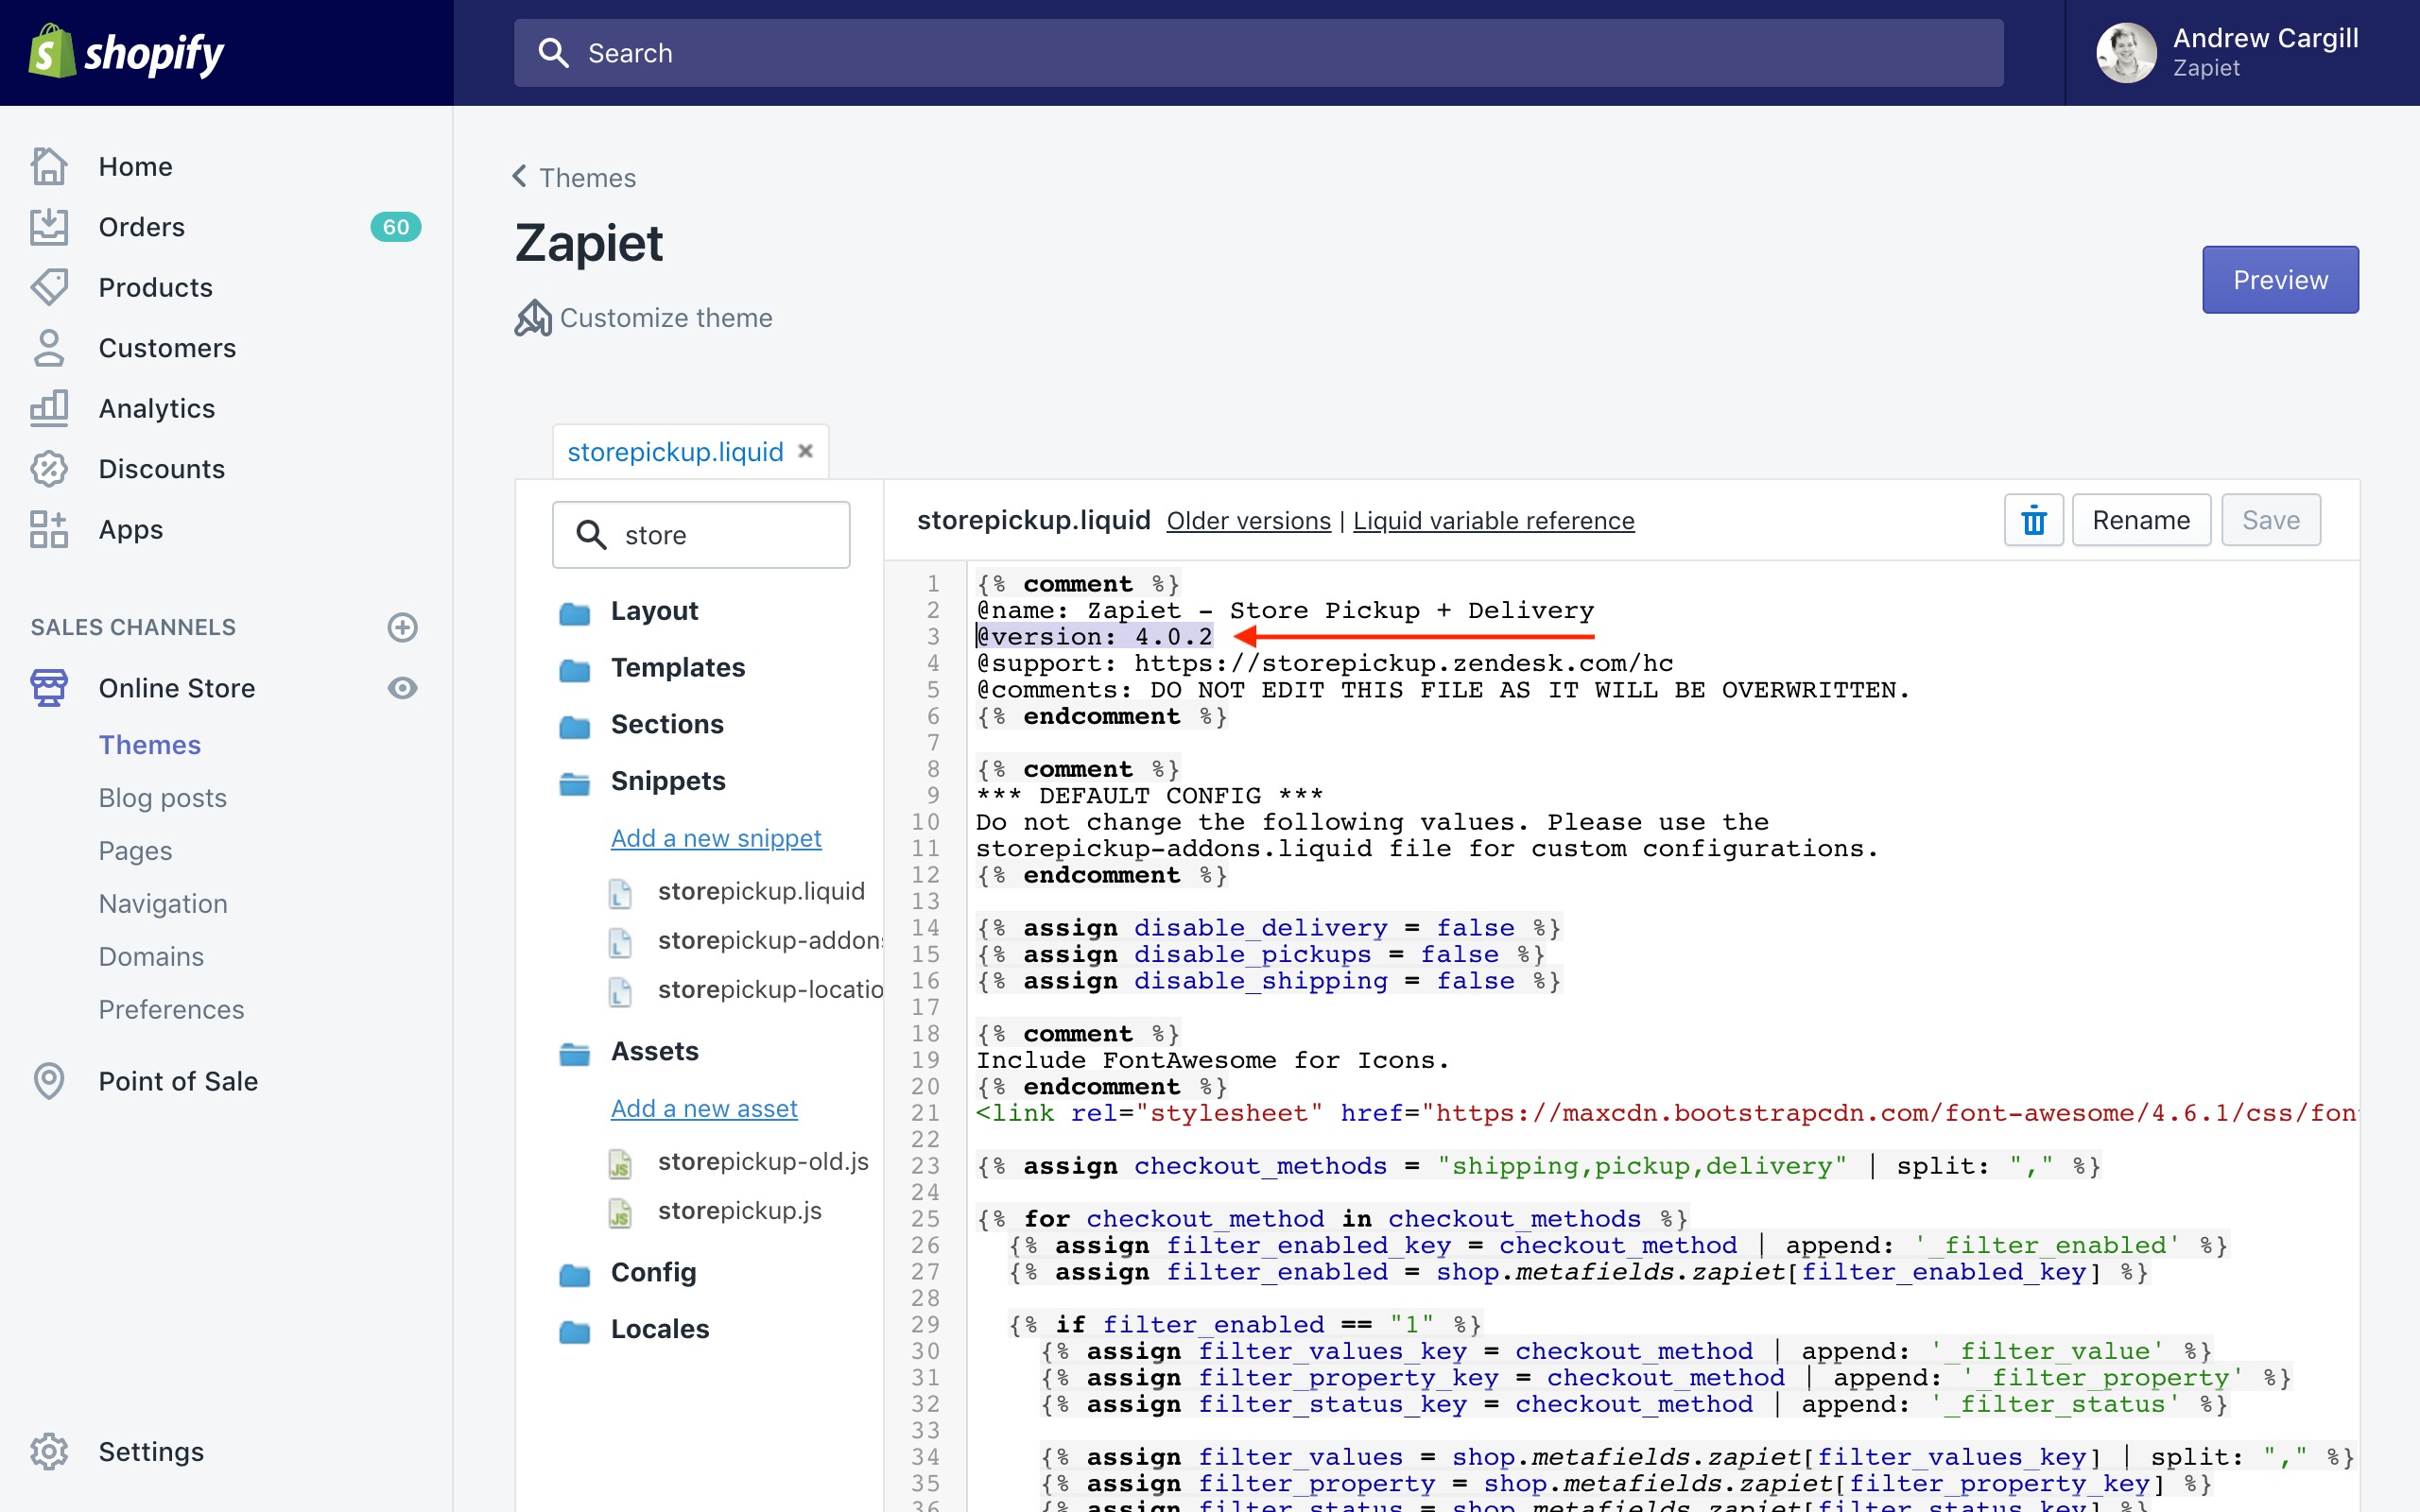This screenshot has width=2420, height=1512.
Task: Expand the Layout folder
Action: pyautogui.click(x=654, y=611)
